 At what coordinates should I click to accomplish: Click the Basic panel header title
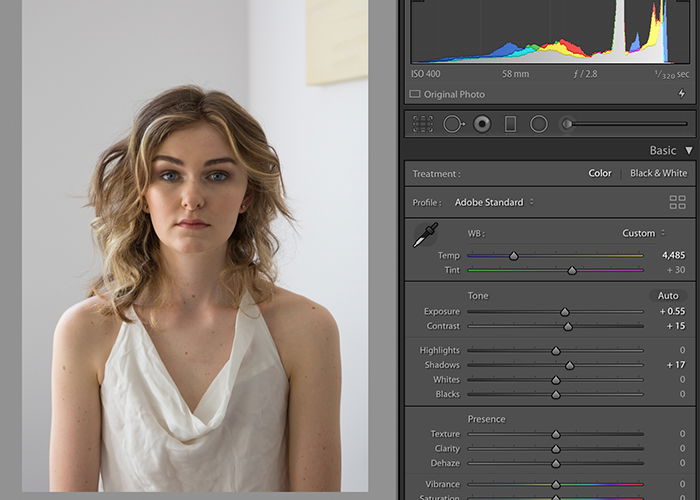[662, 150]
